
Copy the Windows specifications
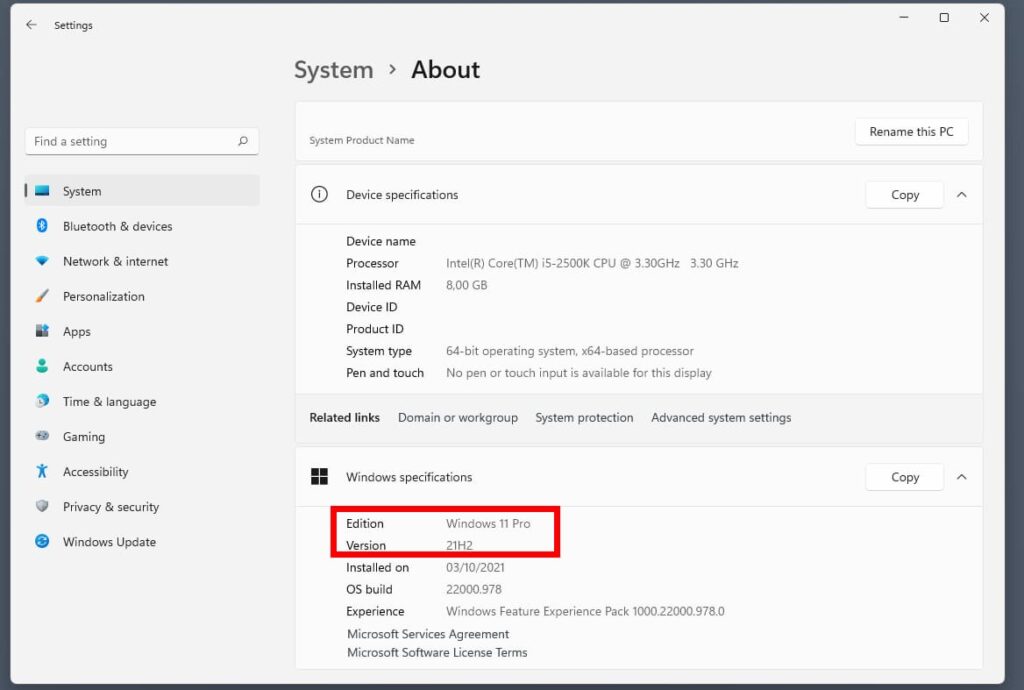click(x=904, y=477)
